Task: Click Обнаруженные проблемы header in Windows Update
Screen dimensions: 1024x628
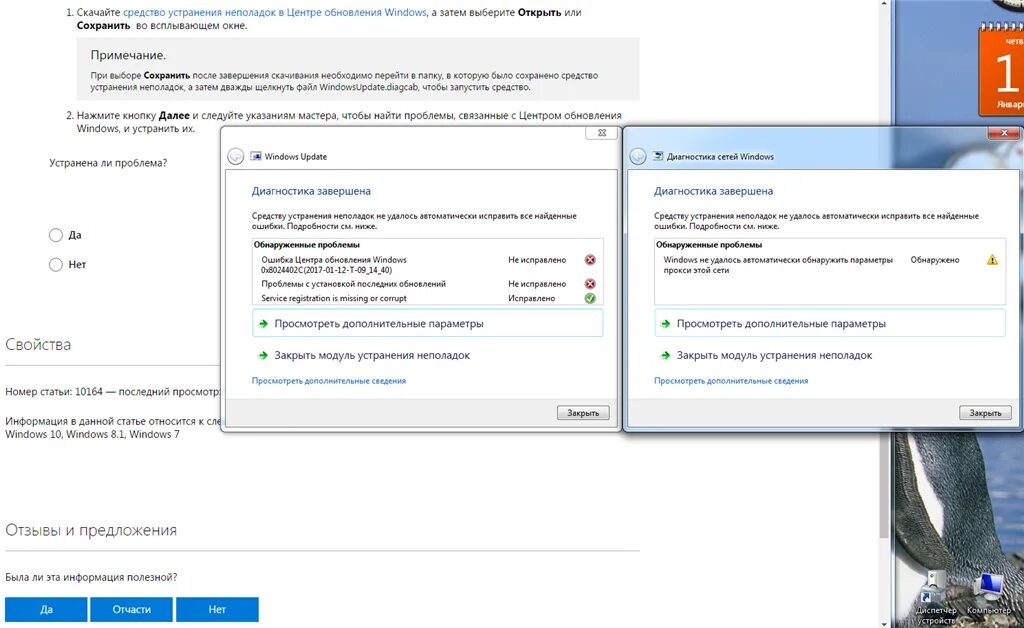Action: click(306, 245)
